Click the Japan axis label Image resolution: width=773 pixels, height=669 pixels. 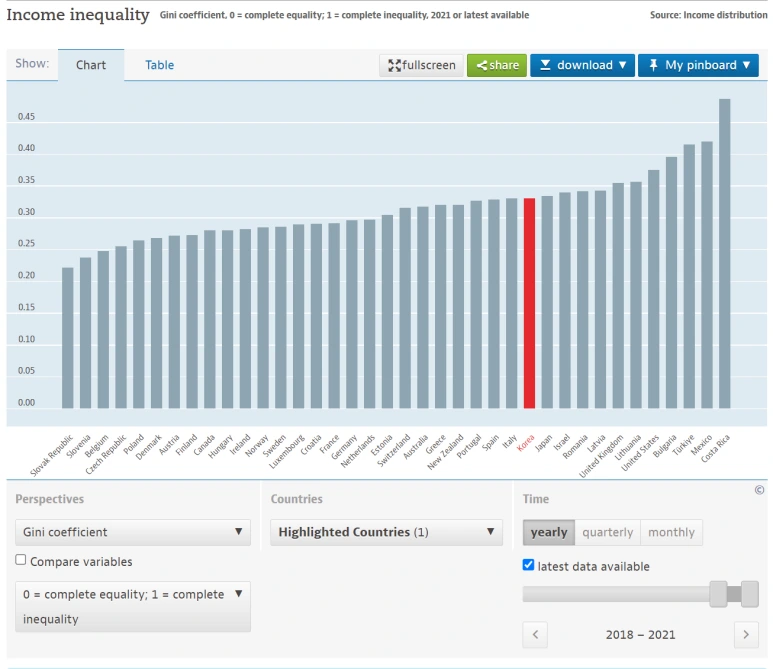(543, 443)
